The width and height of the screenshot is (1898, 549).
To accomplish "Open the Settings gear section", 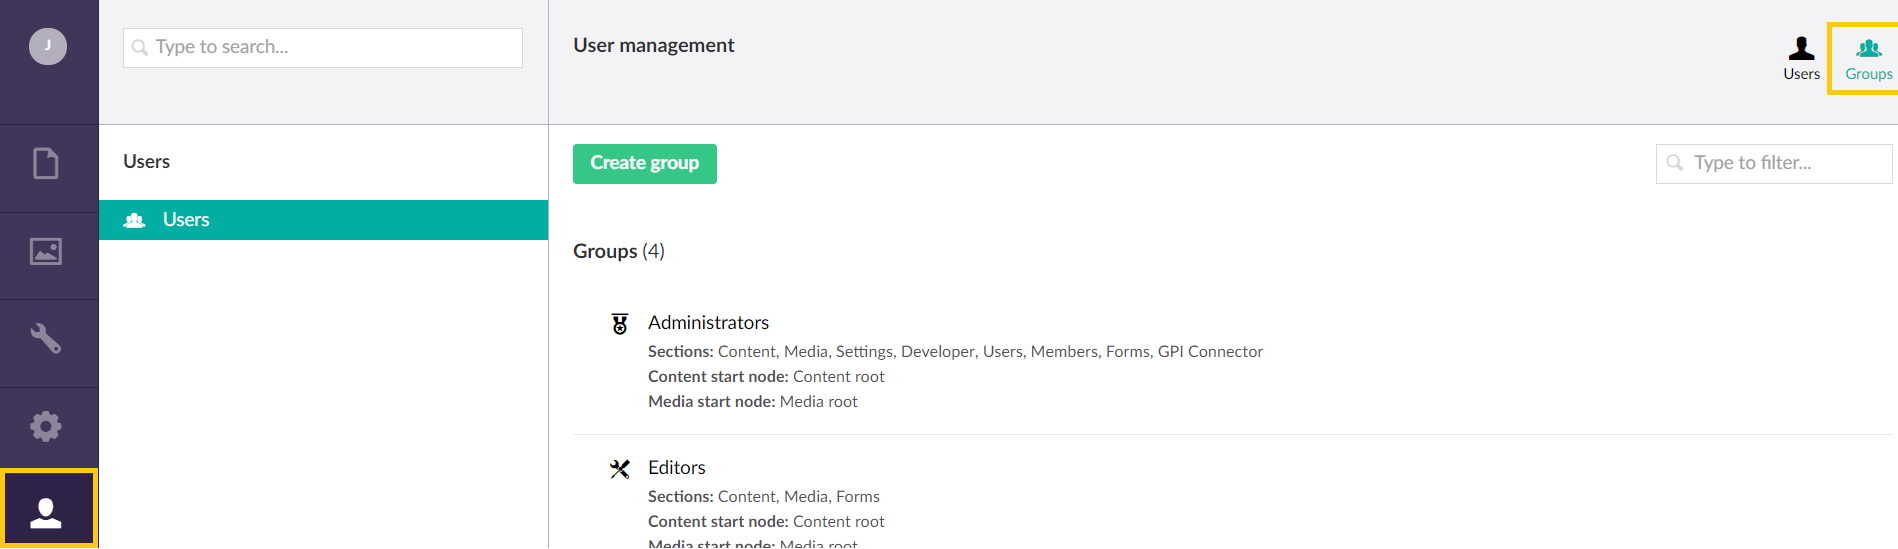I will pyautogui.click(x=46, y=426).
